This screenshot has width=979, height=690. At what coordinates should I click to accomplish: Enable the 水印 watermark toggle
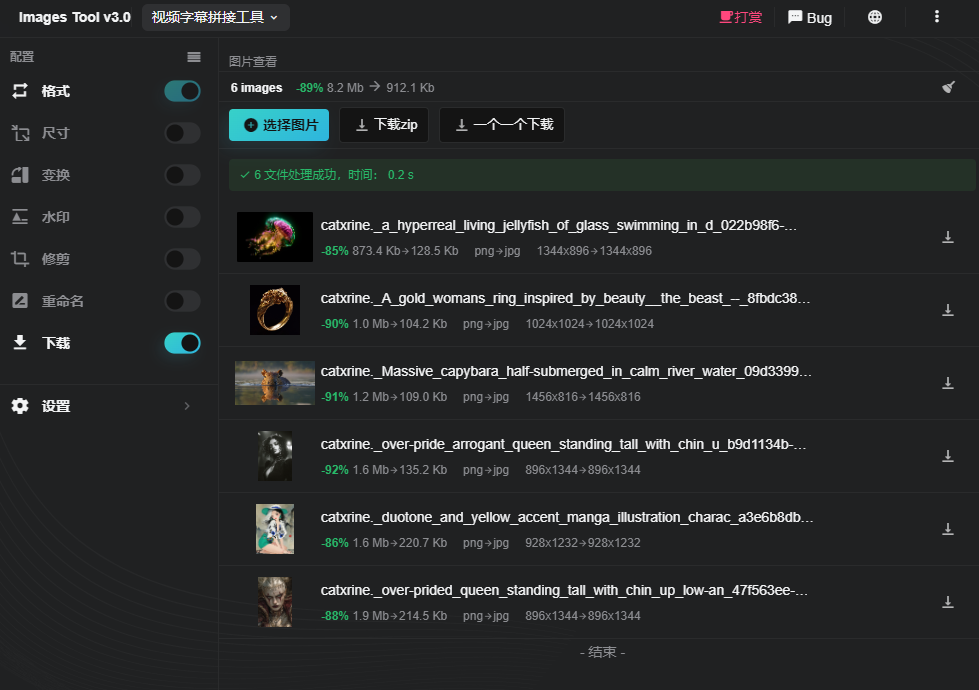[x=182, y=217]
